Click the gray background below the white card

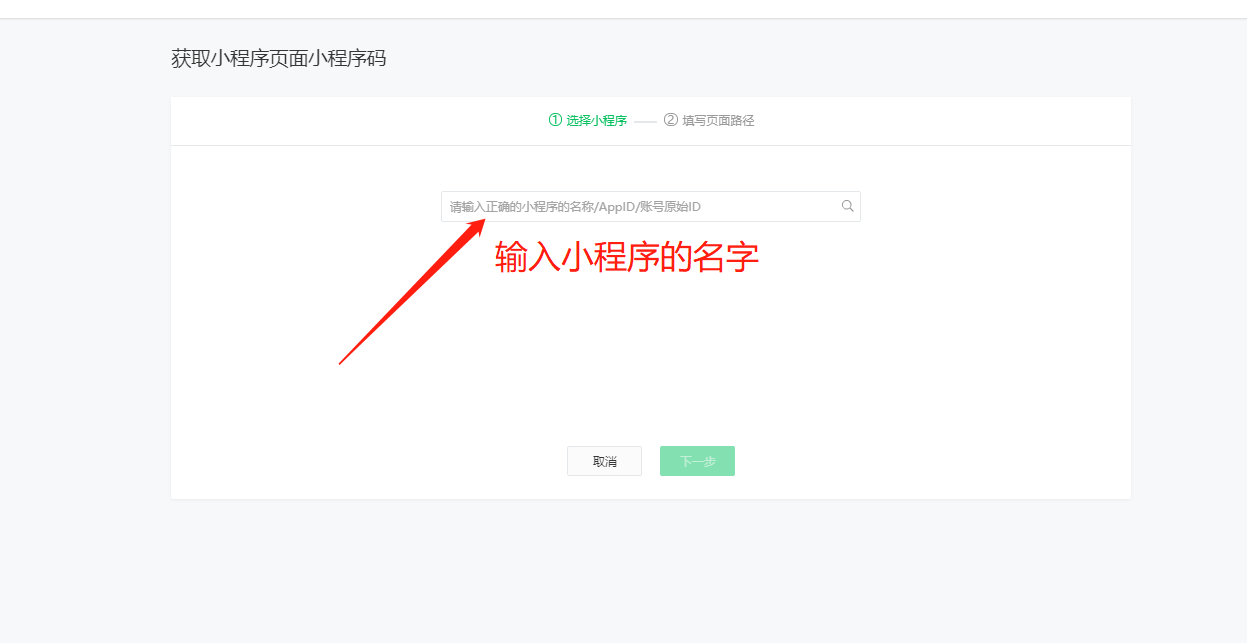pyautogui.click(x=650, y=570)
